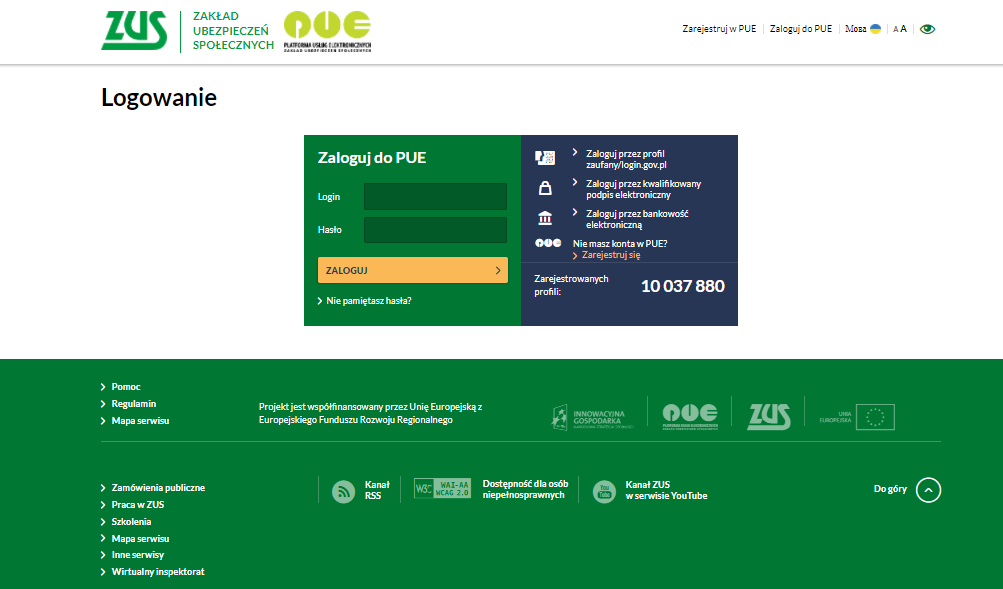Open the Nie pamiętasz hasła? link
Screen dimensions: 1003x589
pos(368,301)
